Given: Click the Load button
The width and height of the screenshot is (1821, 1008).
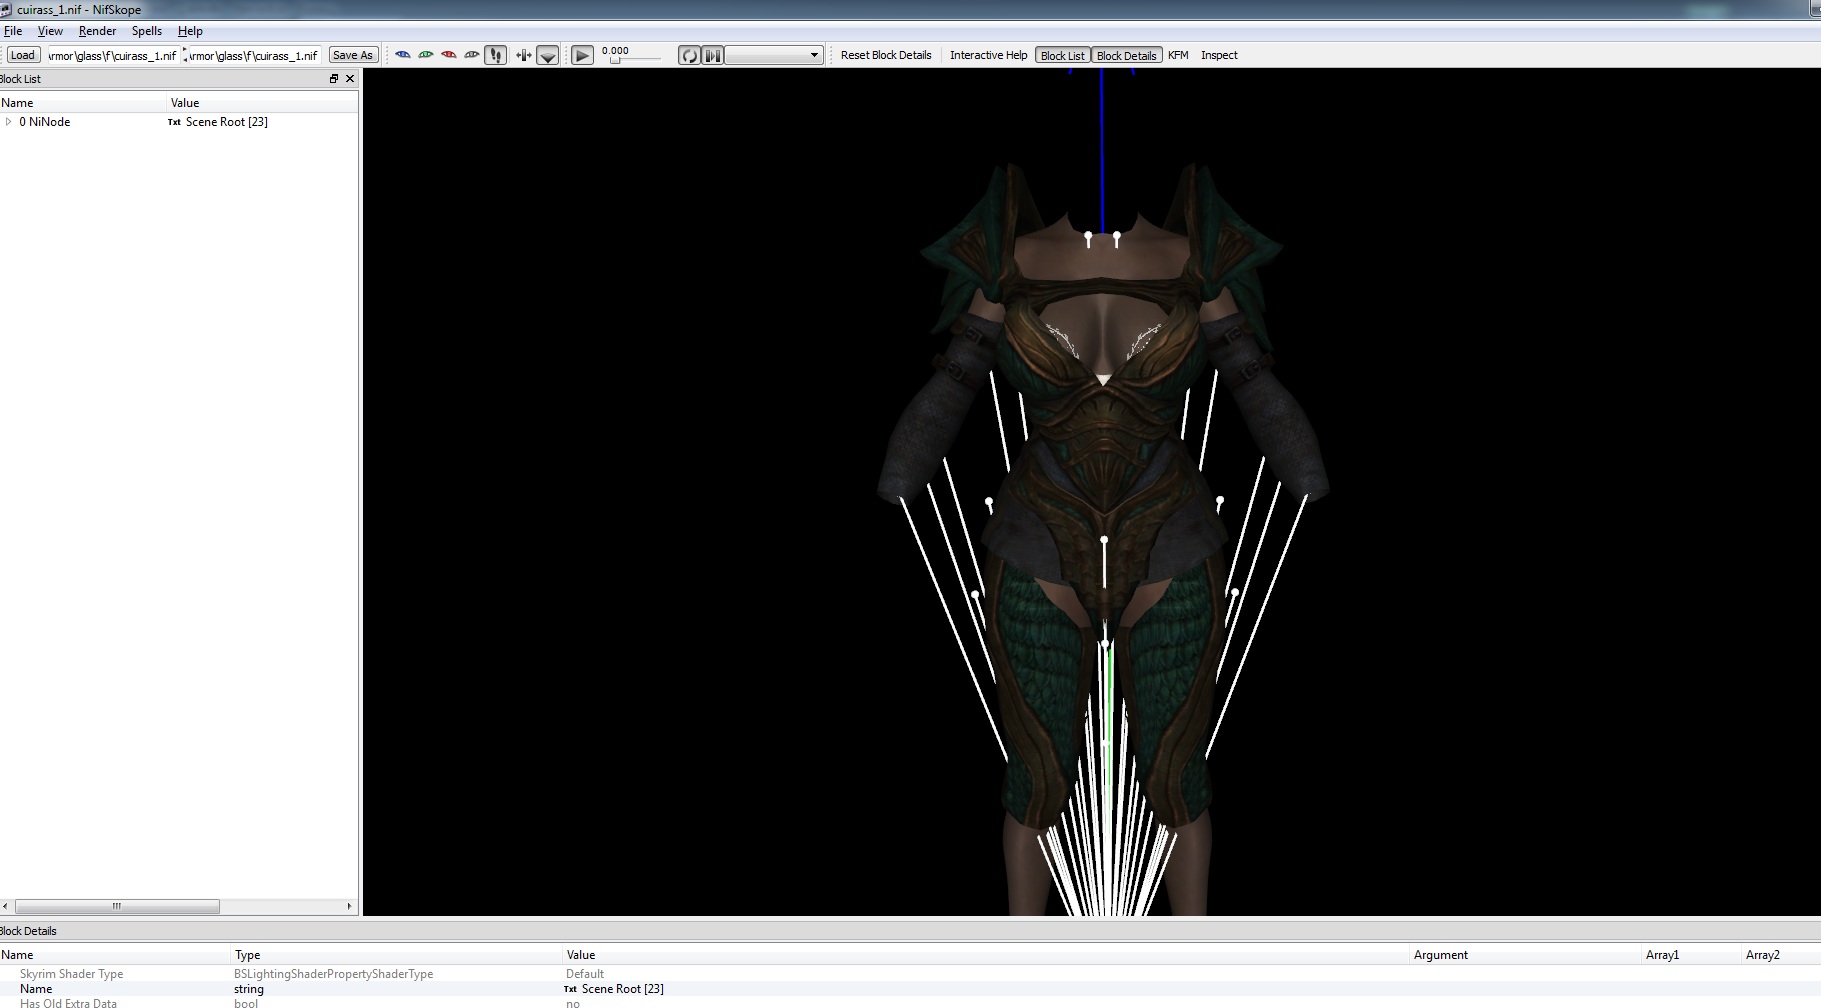Looking at the screenshot, I should (x=23, y=55).
